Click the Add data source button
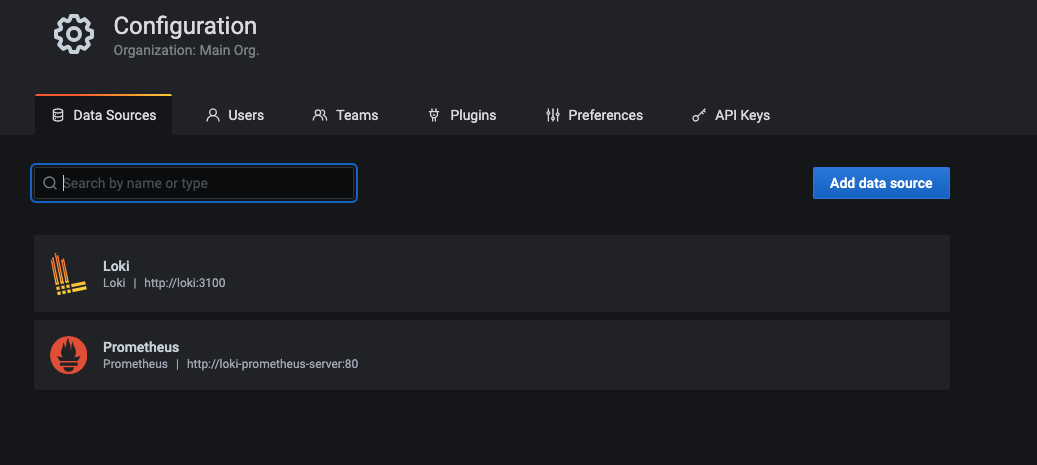 (x=881, y=183)
